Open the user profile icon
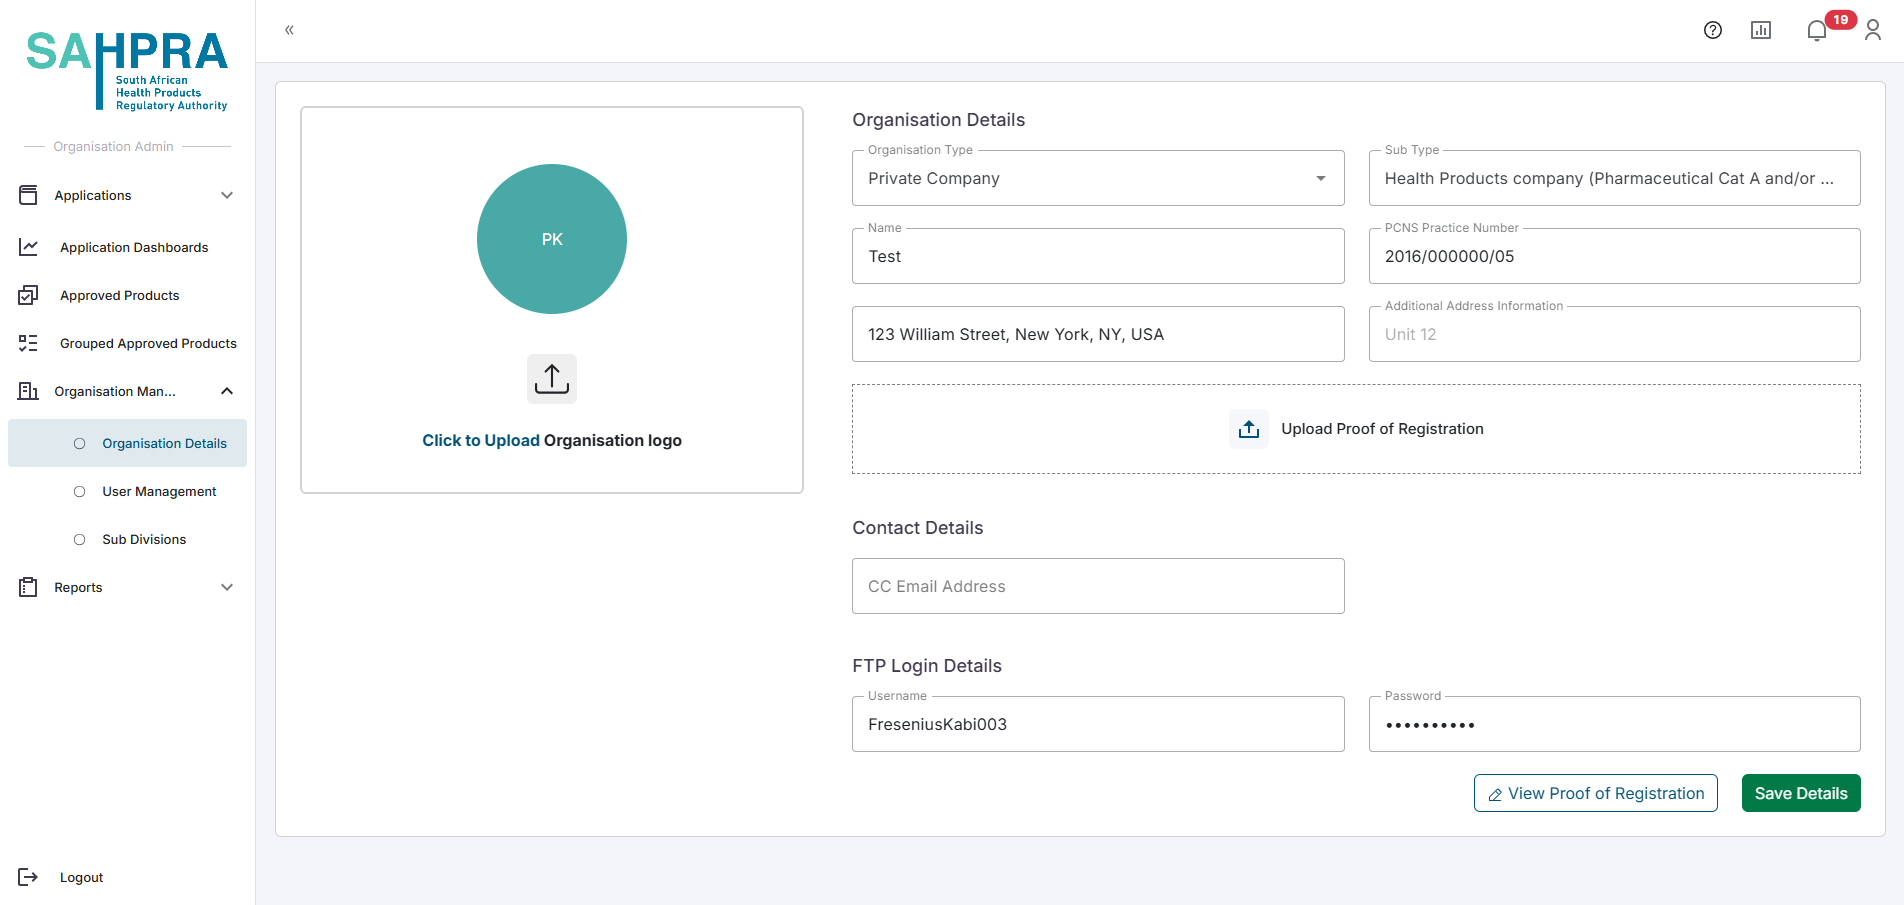Viewport: 1904px width, 905px height. pyautogui.click(x=1873, y=31)
